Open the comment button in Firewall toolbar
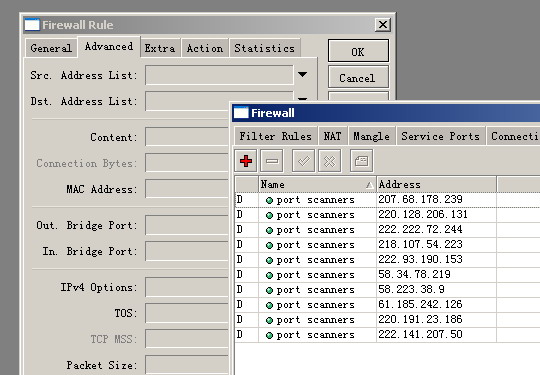The height and width of the screenshot is (375, 540). coord(361,160)
